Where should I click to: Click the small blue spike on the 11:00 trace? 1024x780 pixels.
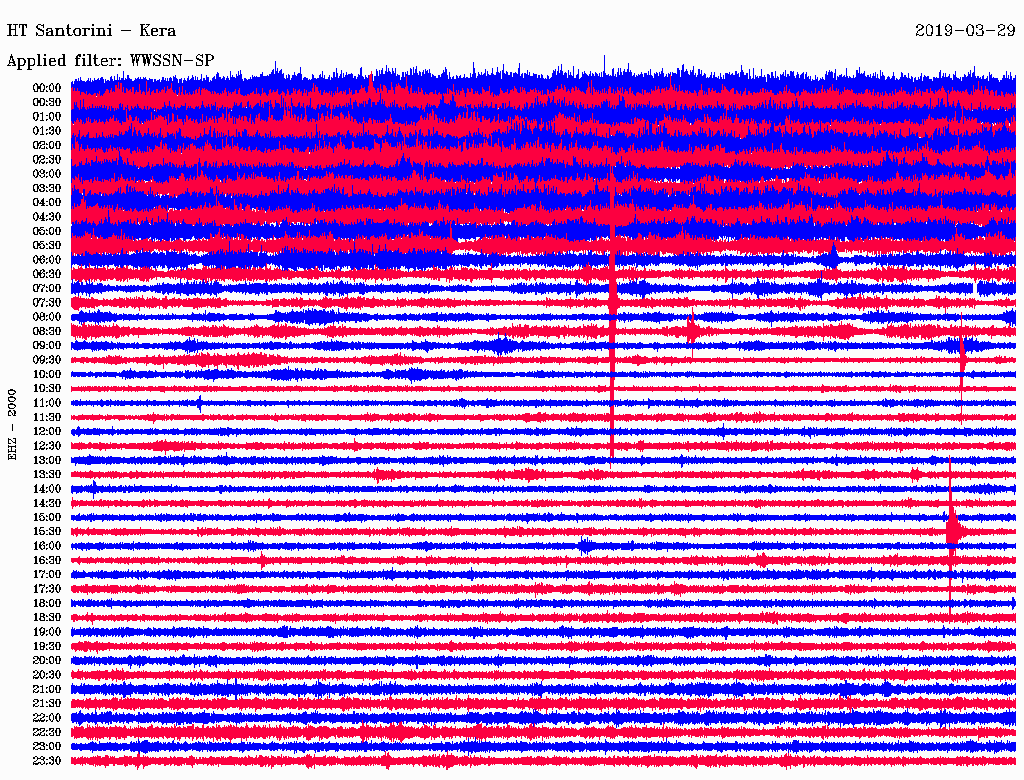tap(199, 403)
